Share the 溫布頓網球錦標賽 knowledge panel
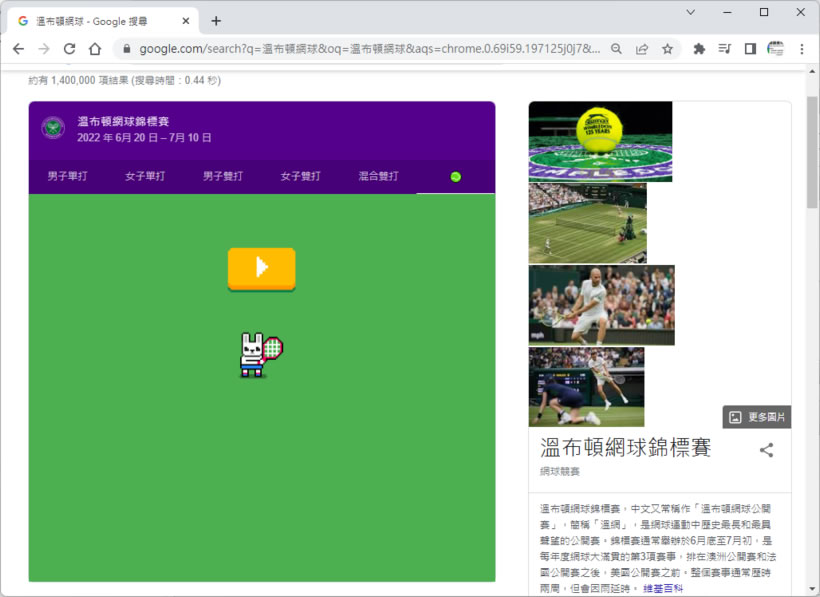The image size is (820, 597). pos(767,450)
